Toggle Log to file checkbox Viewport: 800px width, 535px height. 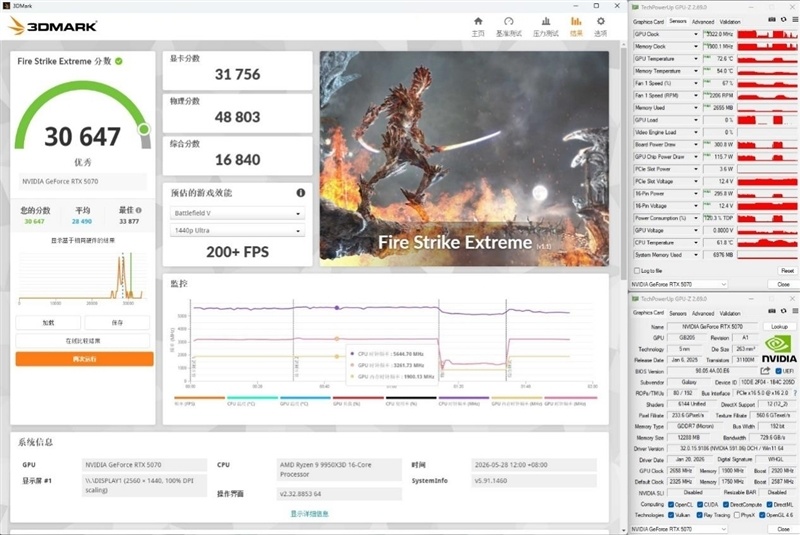click(x=637, y=271)
